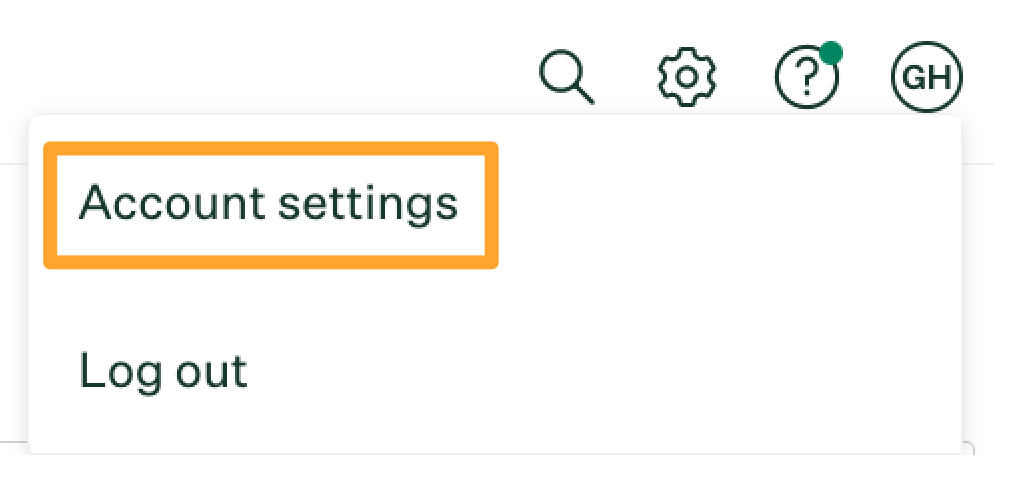Sign out using the Log out option

click(x=163, y=371)
